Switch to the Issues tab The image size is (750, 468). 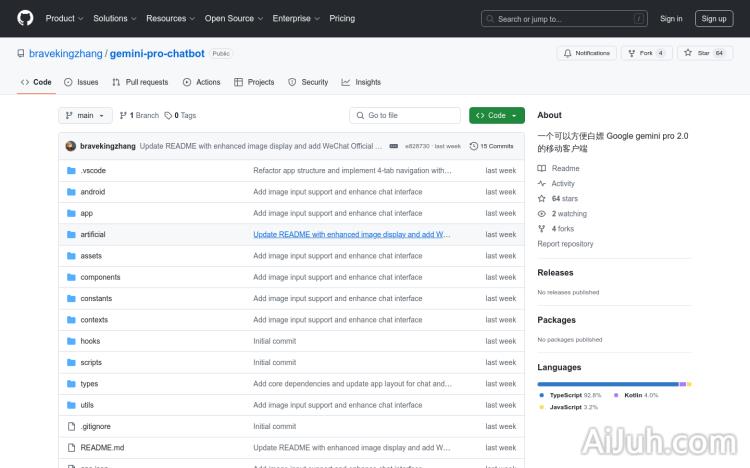pos(81,82)
